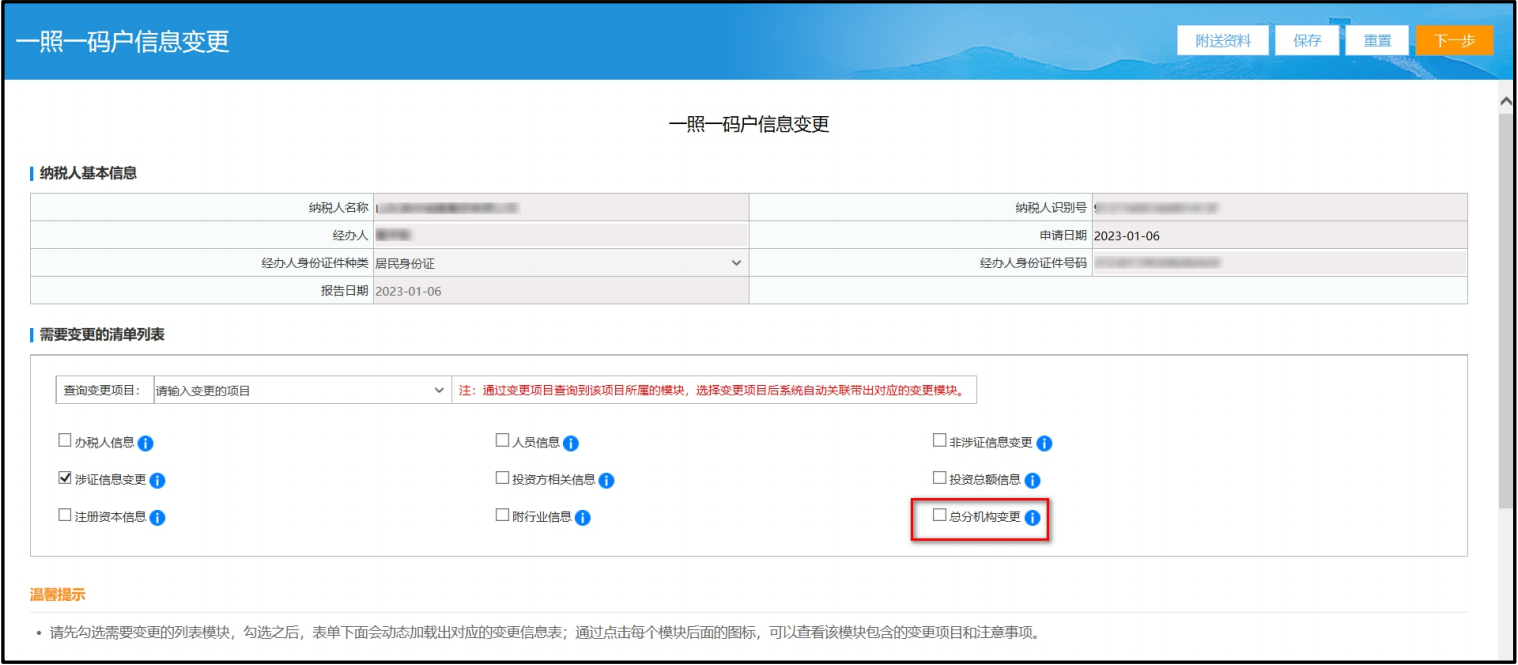Click the 下一步 button
The image size is (1518, 665).
pyautogui.click(x=1454, y=41)
